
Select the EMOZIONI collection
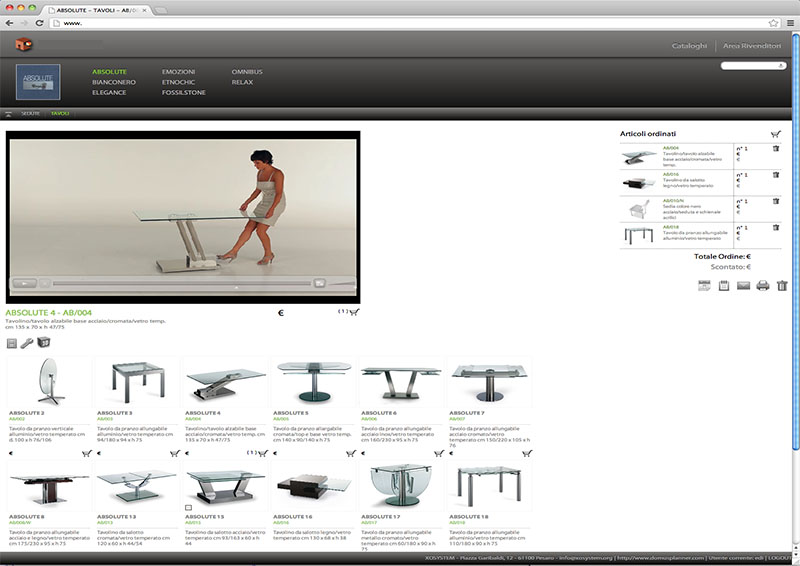pyautogui.click(x=179, y=72)
